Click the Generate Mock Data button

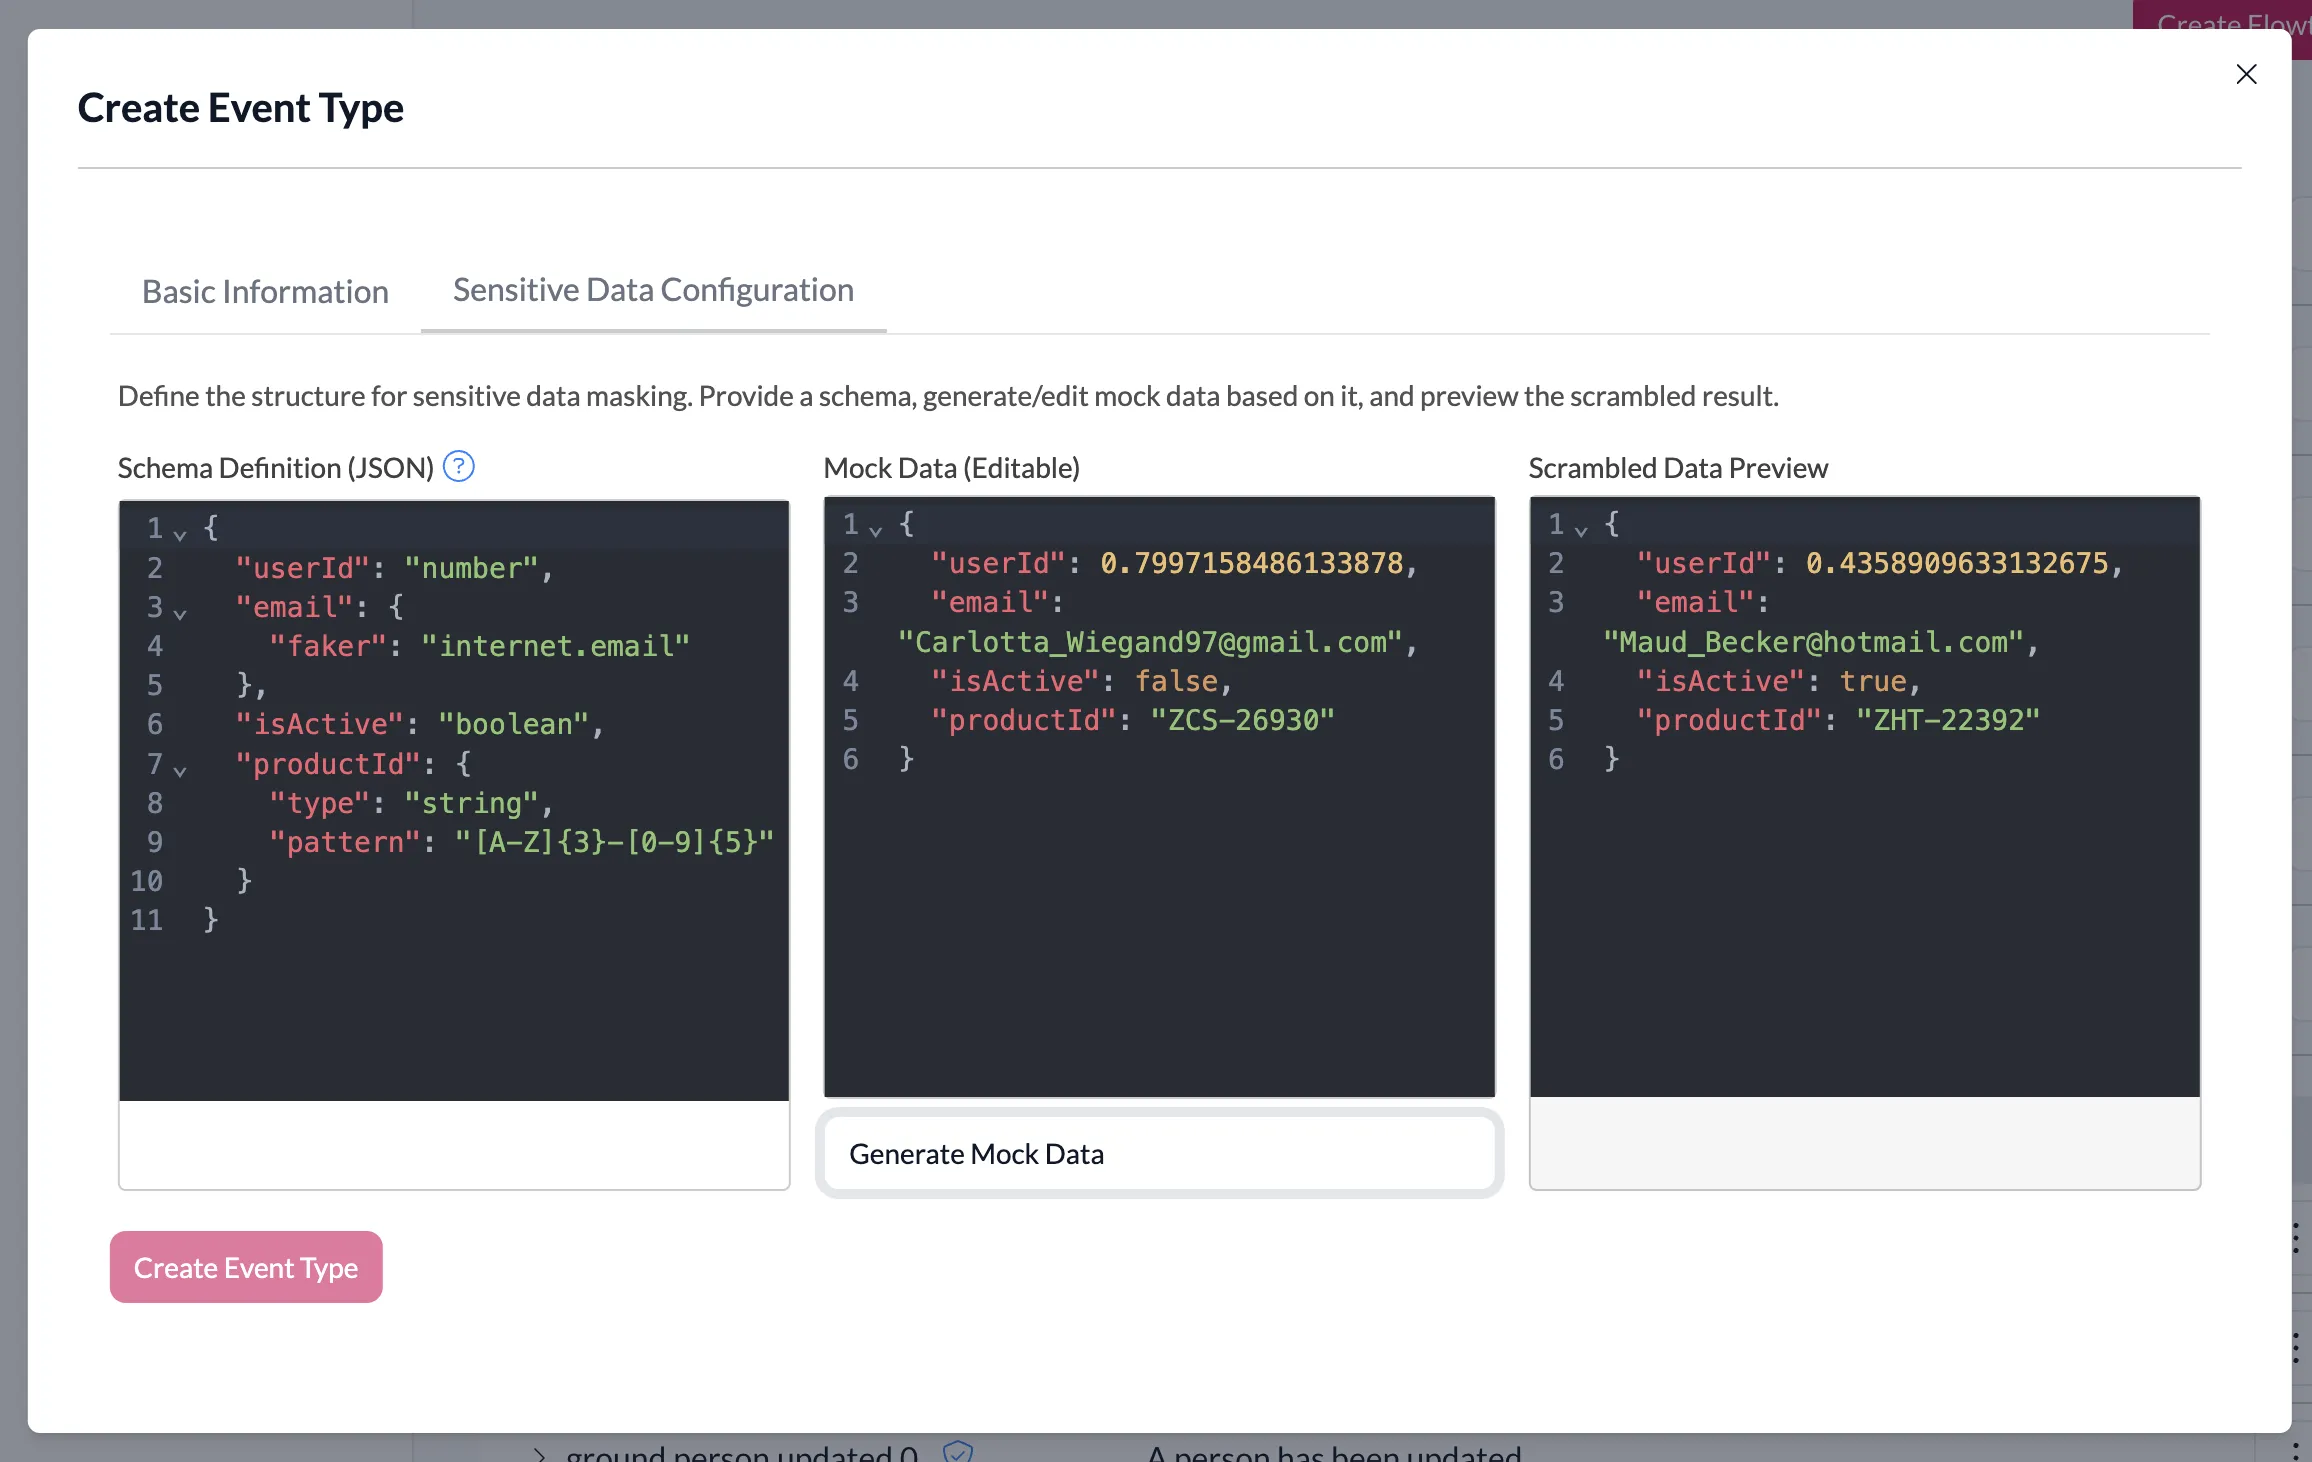coord(1159,1153)
